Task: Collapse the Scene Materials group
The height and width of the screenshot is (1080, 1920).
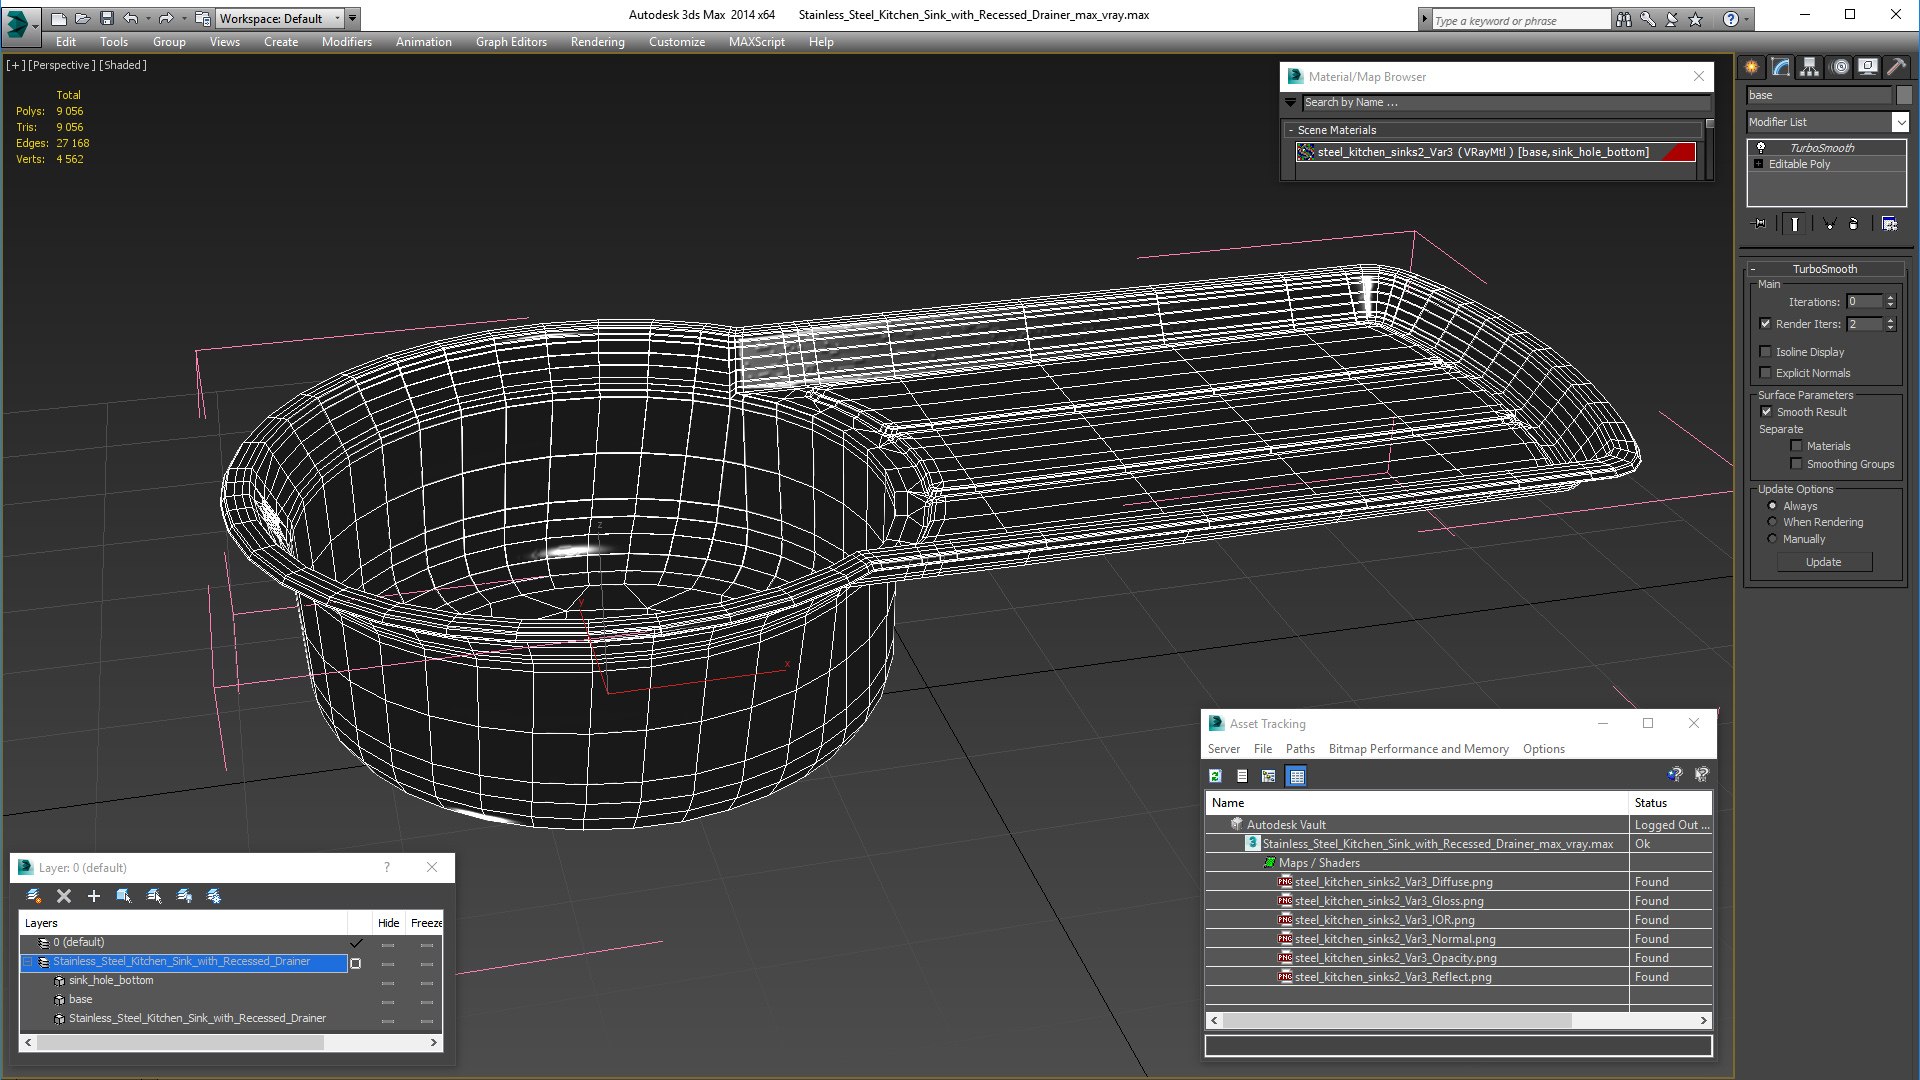Action: (1291, 130)
